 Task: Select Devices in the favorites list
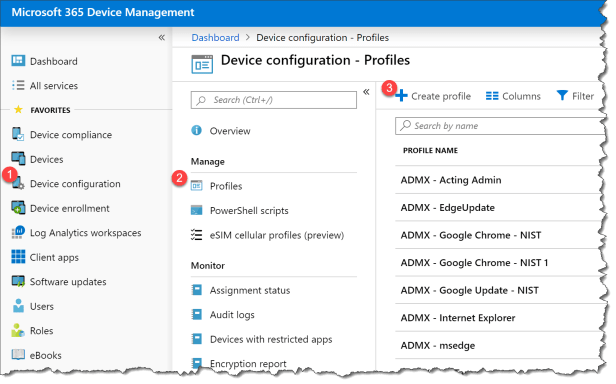point(46,159)
